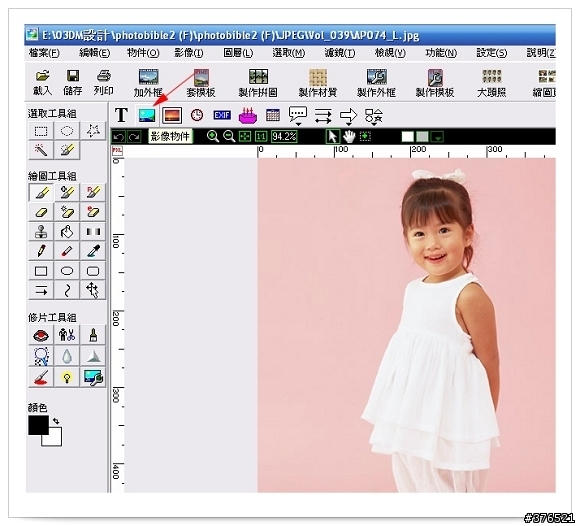
Task: Zoom out with the magnifier minus icon
Action: click(x=229, y=136)
